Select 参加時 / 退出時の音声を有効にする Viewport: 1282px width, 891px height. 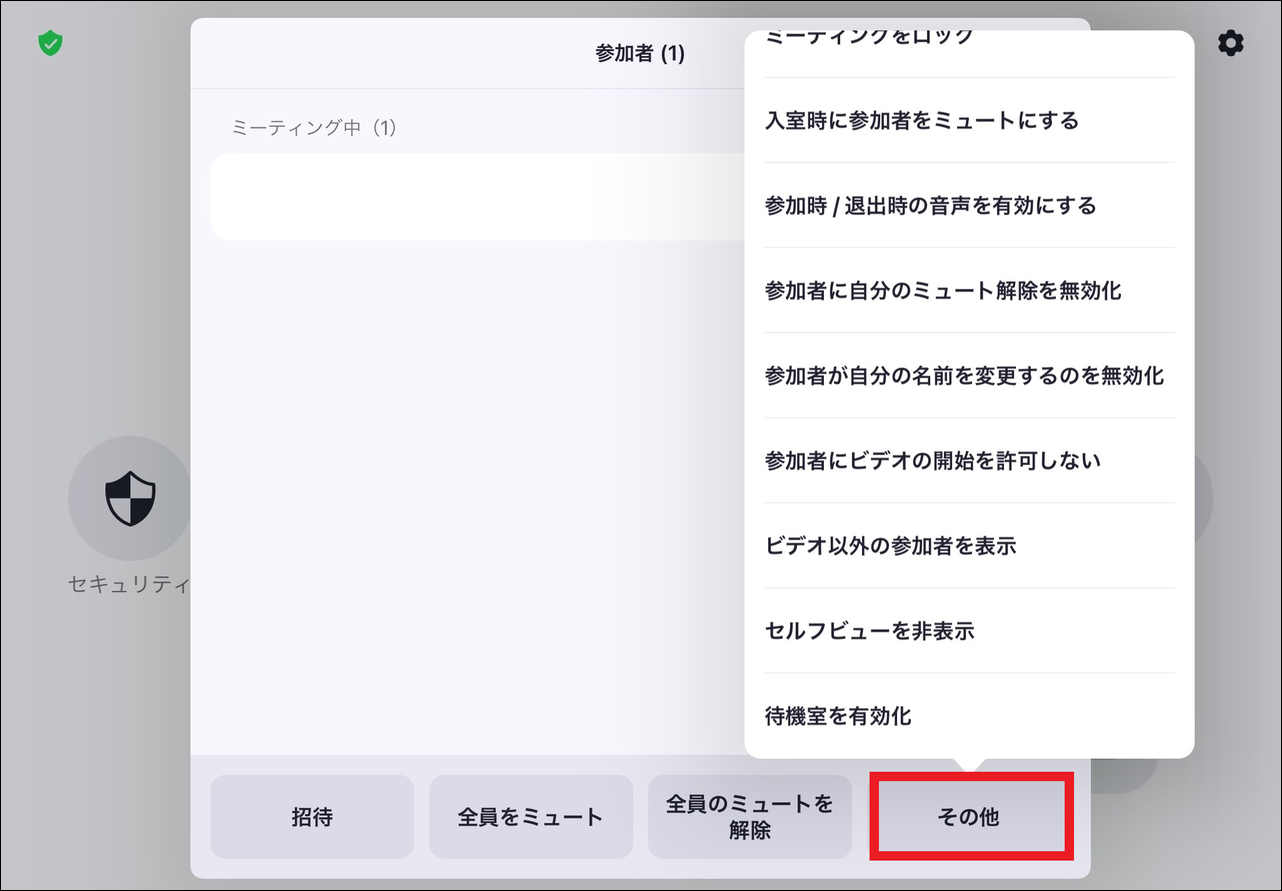969,206
